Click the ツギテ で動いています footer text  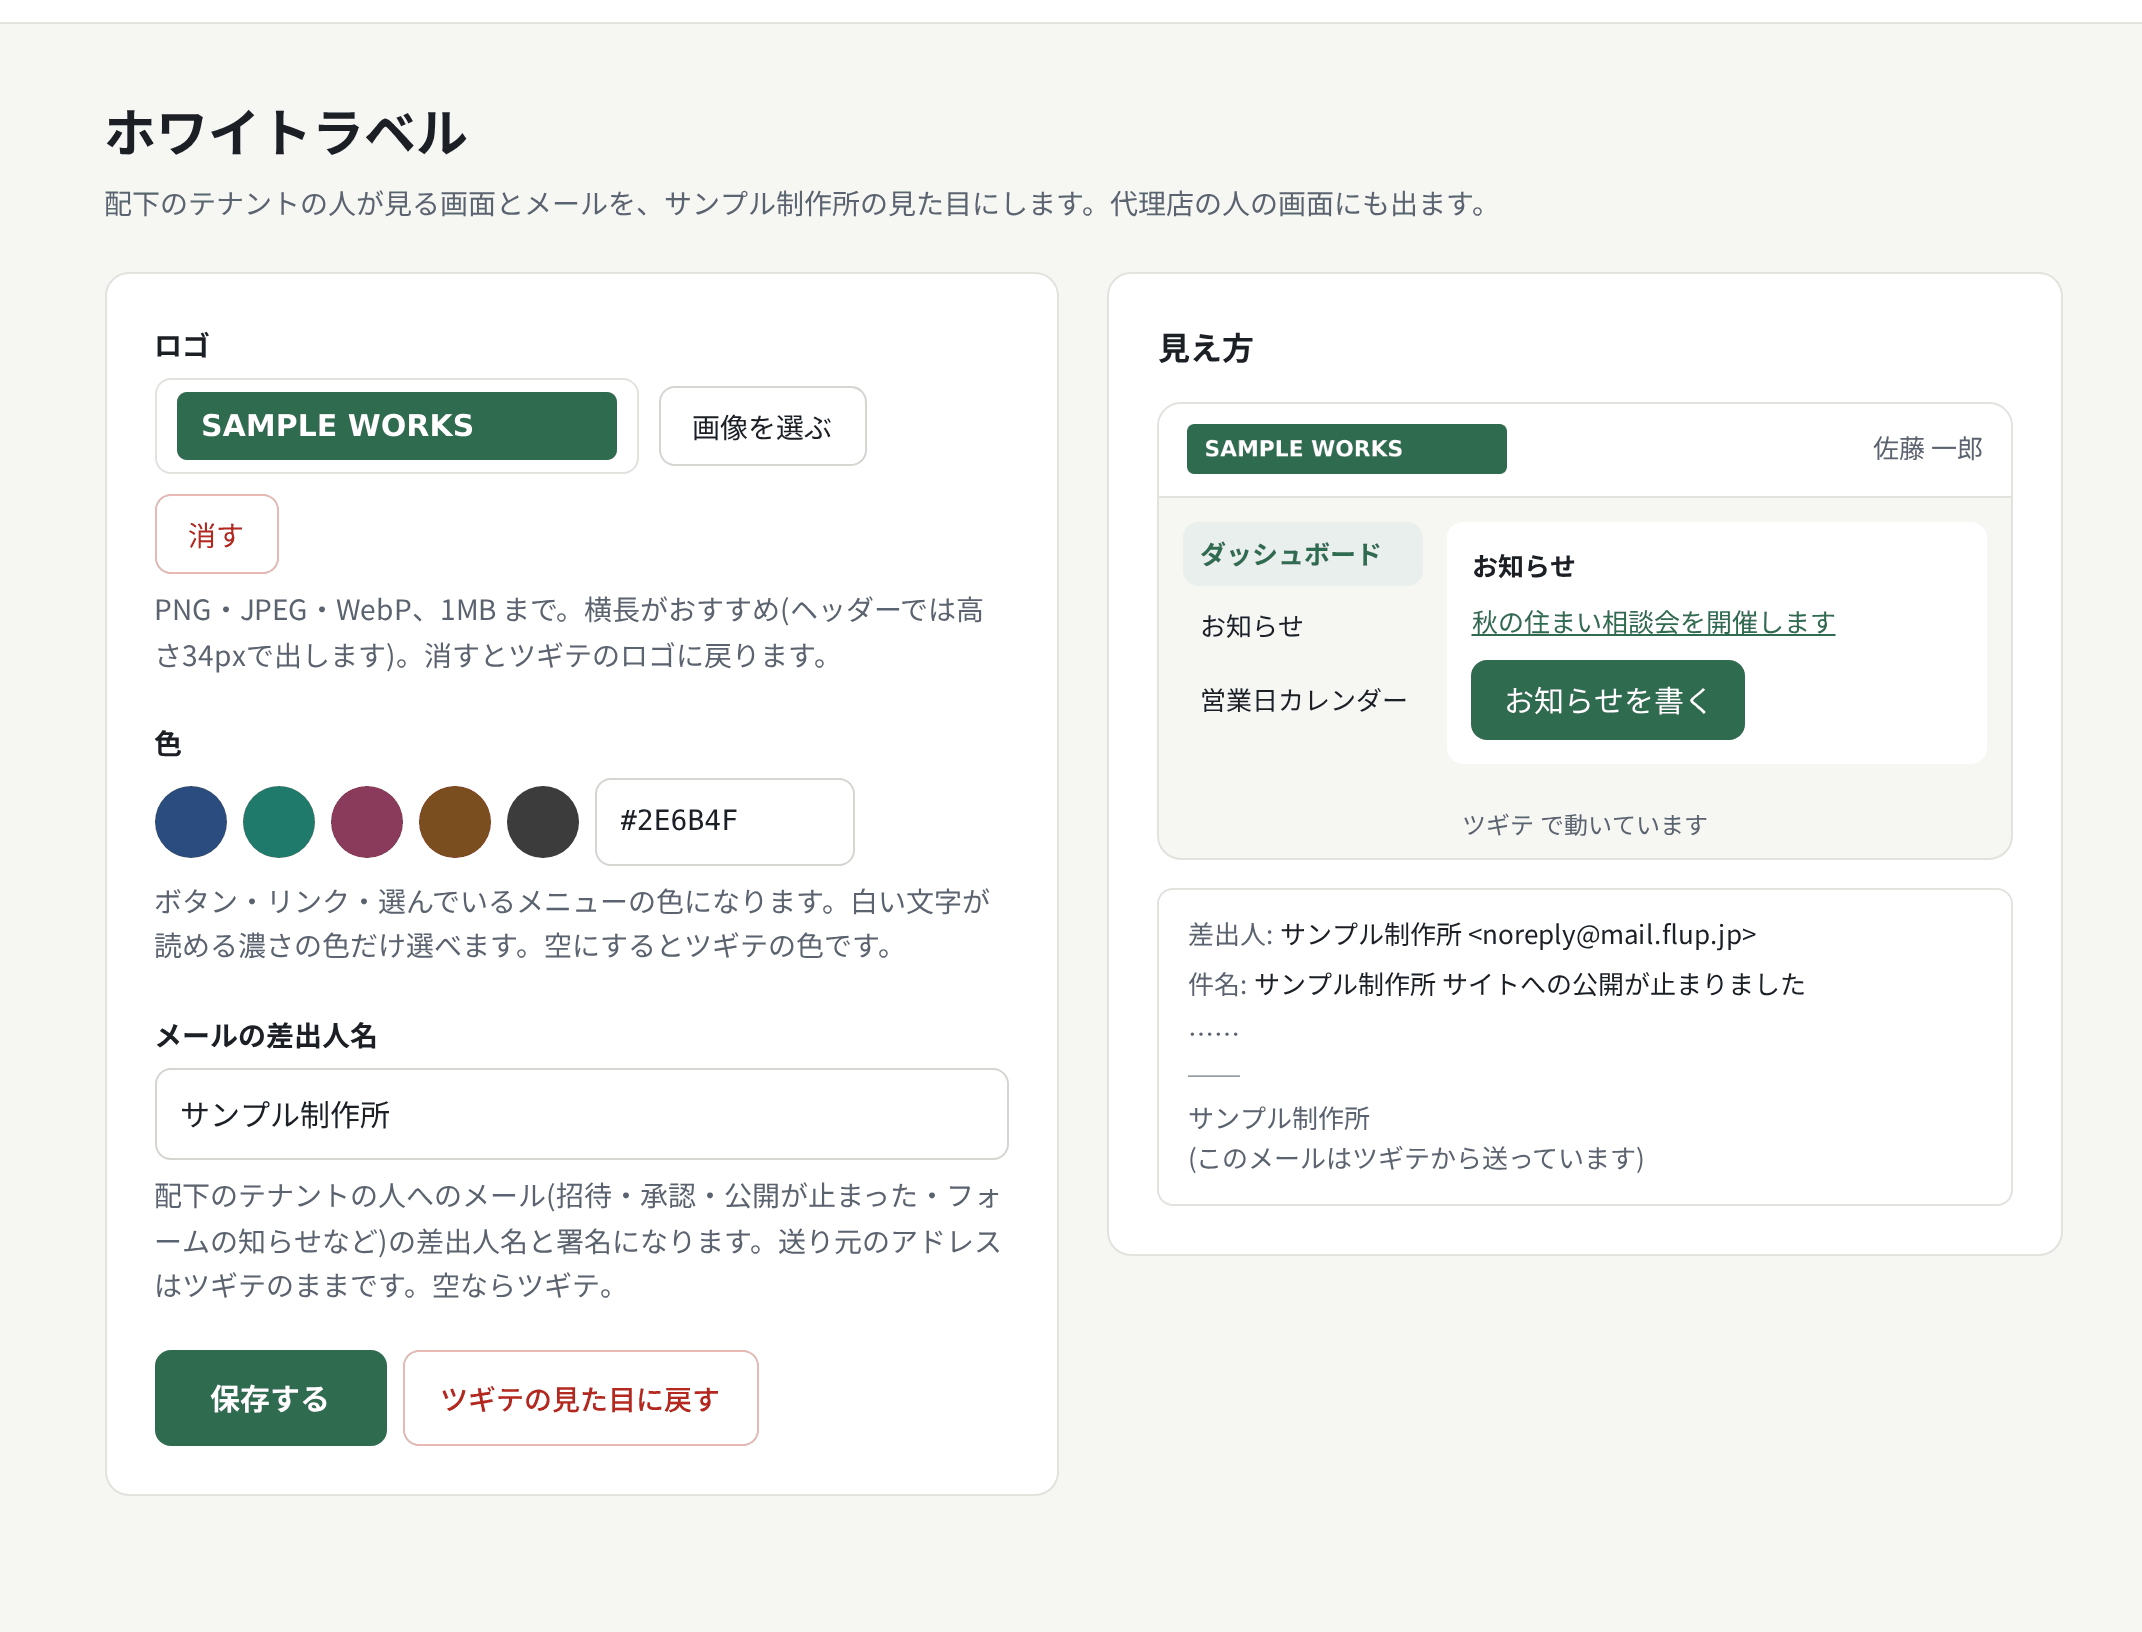(1585, 825)
